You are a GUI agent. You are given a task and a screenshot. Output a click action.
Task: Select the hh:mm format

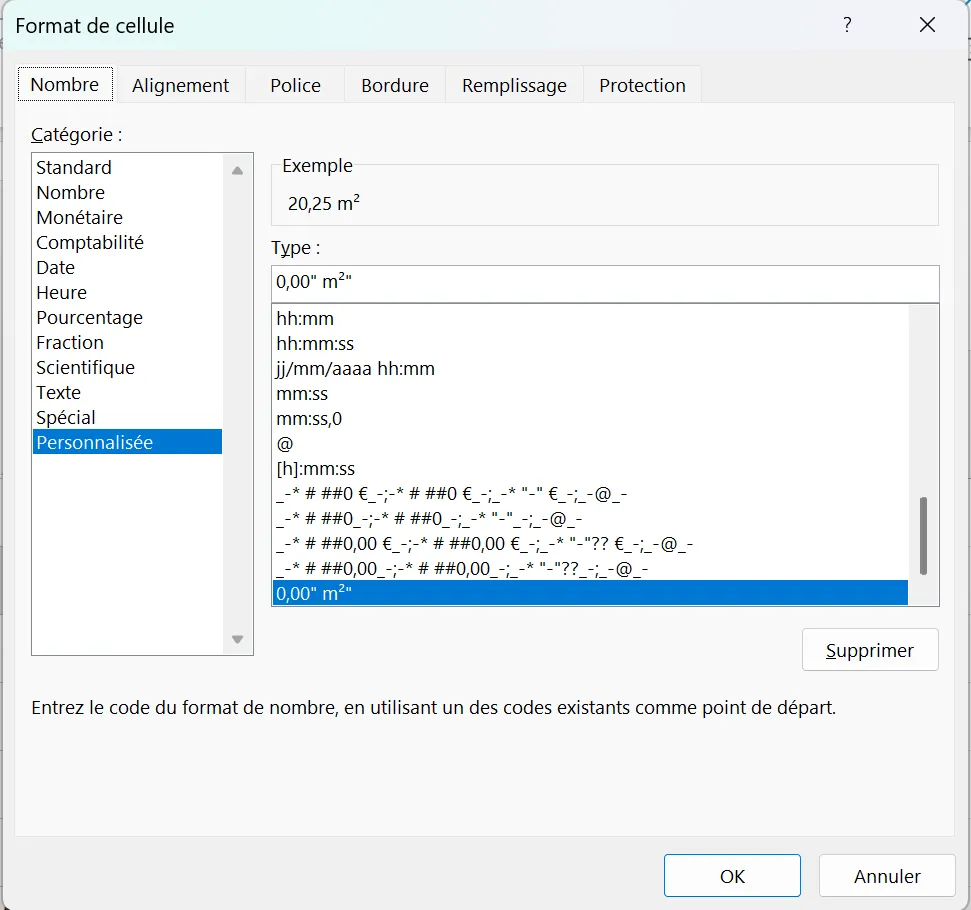(x=590, y=318)
